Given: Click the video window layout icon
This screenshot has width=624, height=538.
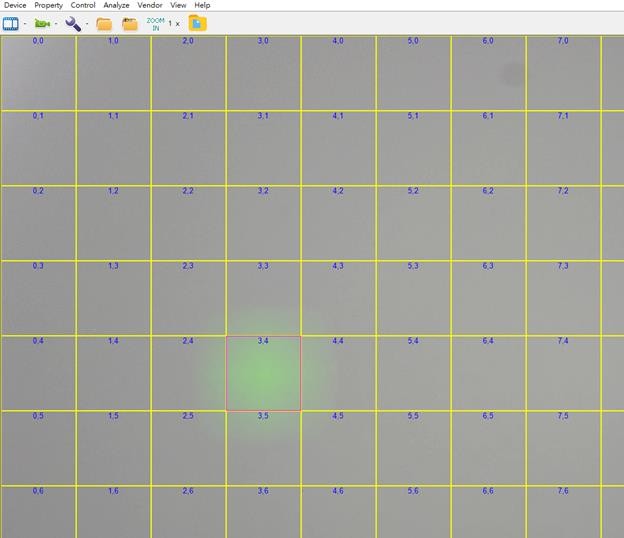Looking at the screenshot, I should [11, 23].
